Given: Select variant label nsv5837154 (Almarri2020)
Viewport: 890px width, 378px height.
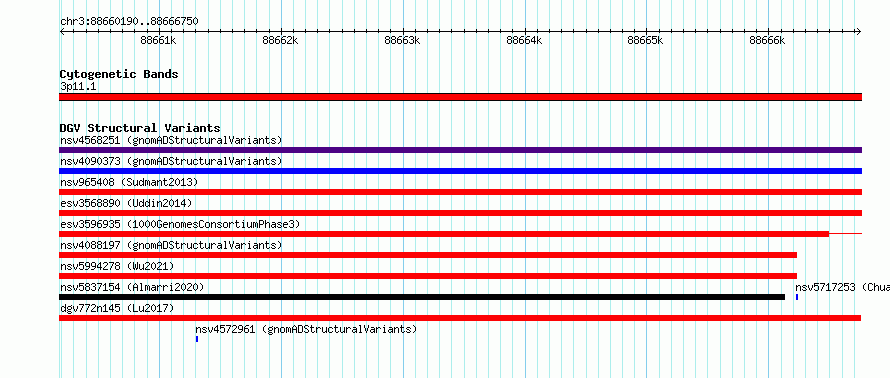Looking at the screenshot, I should coord(132,287).
